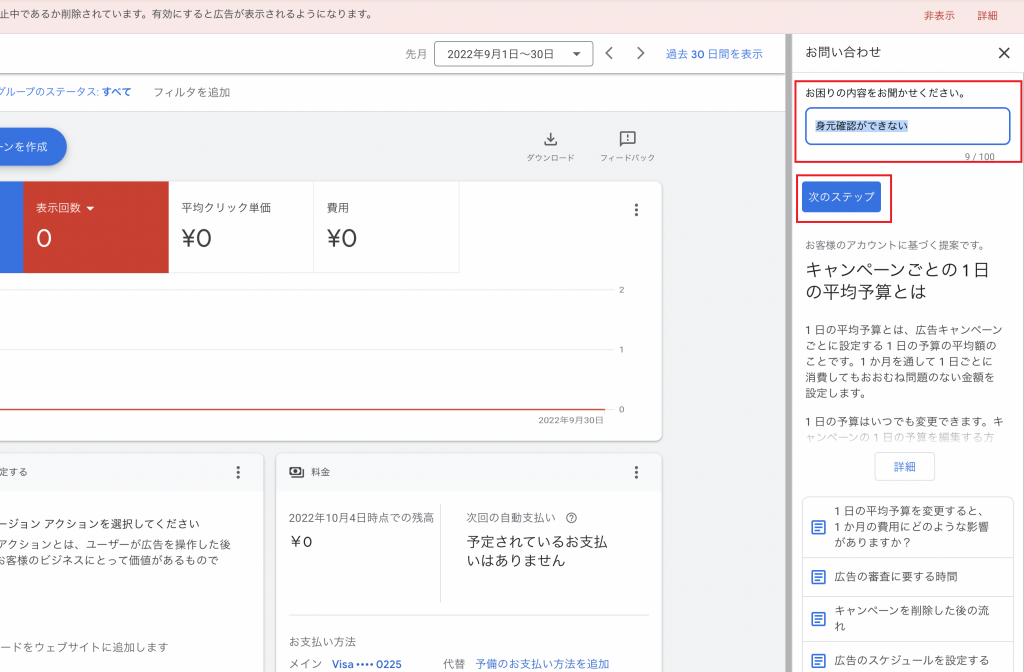Open article icon for 広告の審査に要する時間
This screenshot has width=1024, height=672.
coord(818,577)
